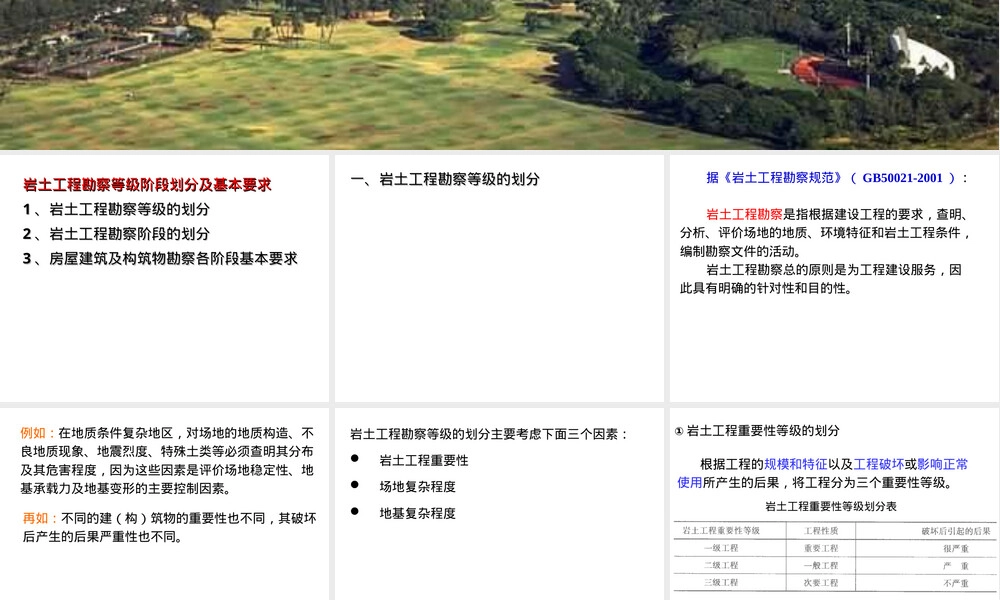Click the table header 破坏后引起的后果
The height and width of the screenshot is (600, 1000).
click(x=956, y=531)
